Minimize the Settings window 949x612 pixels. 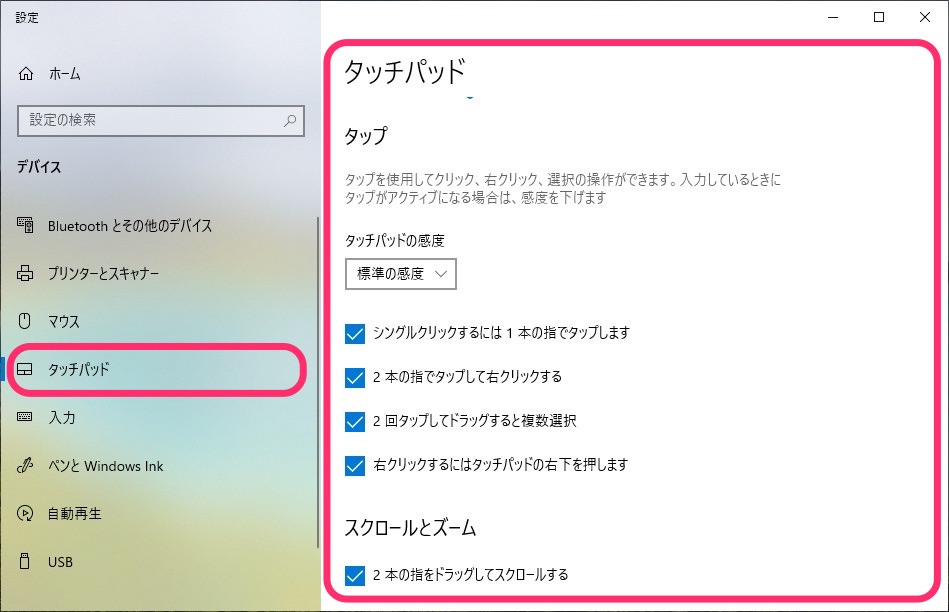tap(831, 17)
